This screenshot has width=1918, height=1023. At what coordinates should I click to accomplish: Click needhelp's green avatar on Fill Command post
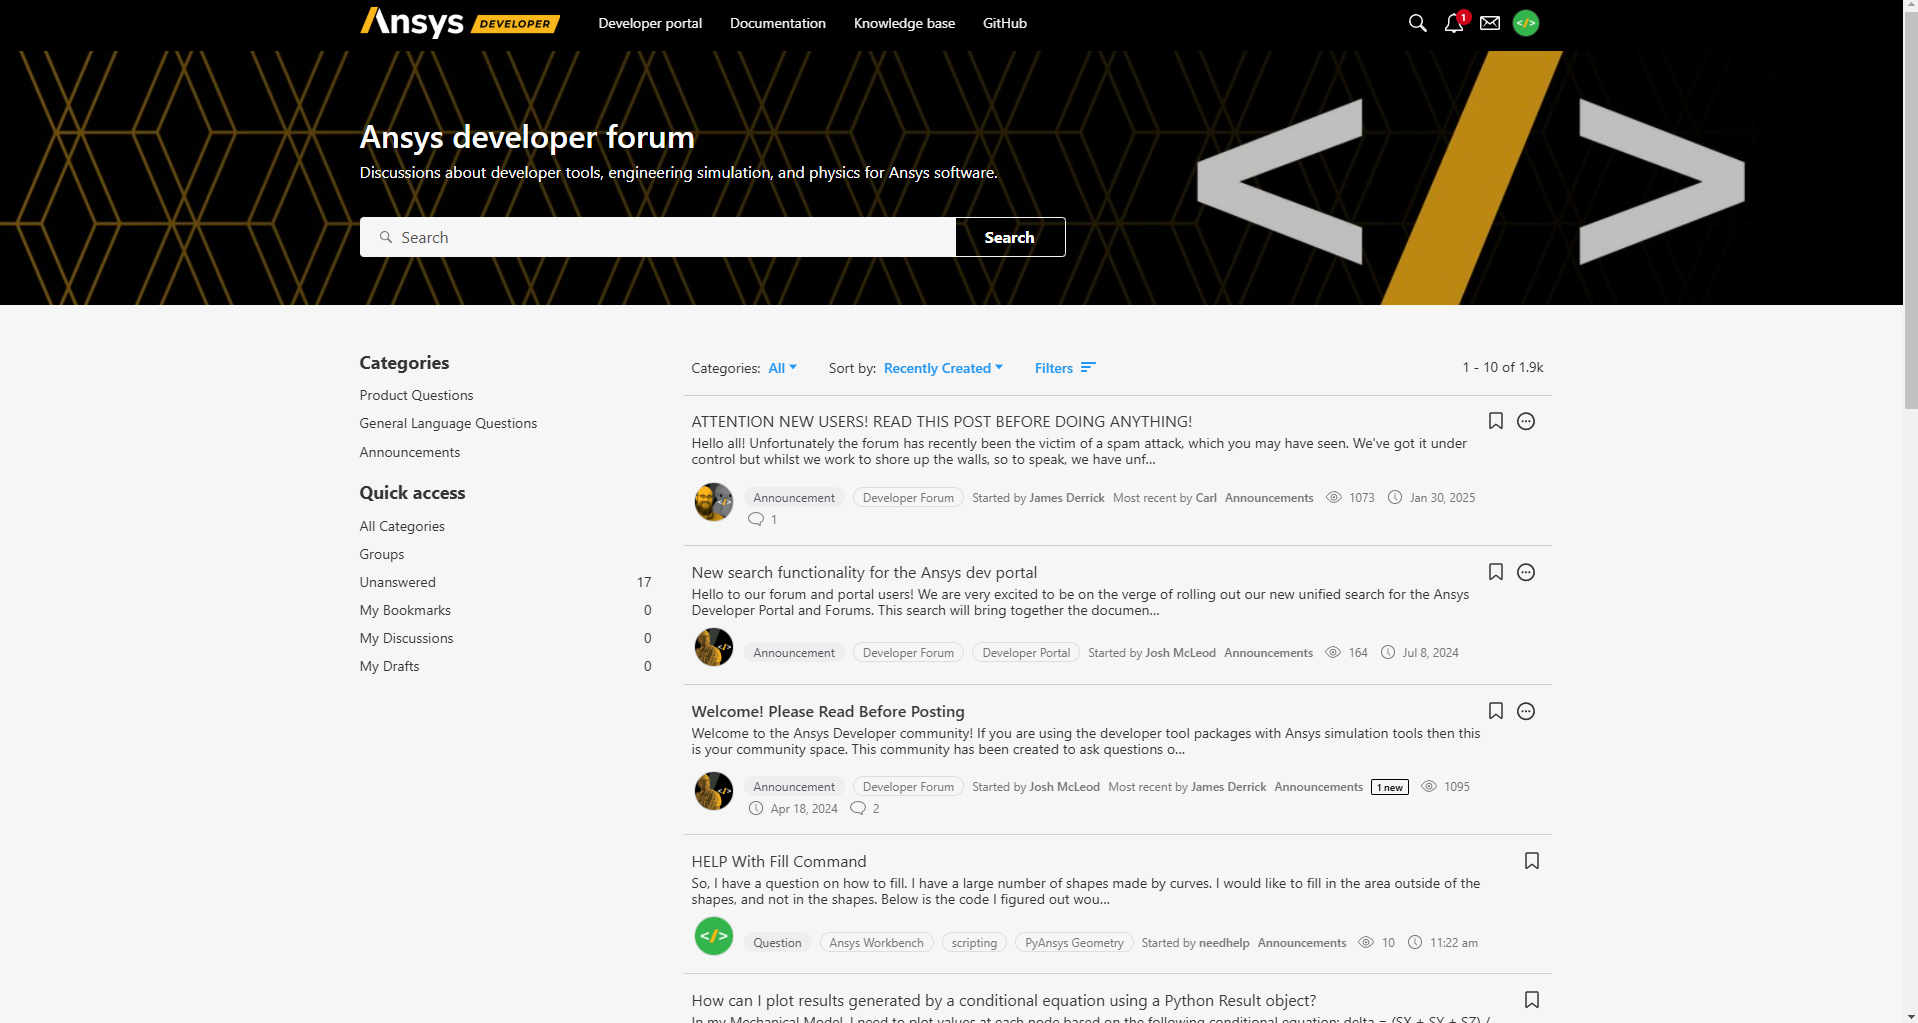point(714,936)
